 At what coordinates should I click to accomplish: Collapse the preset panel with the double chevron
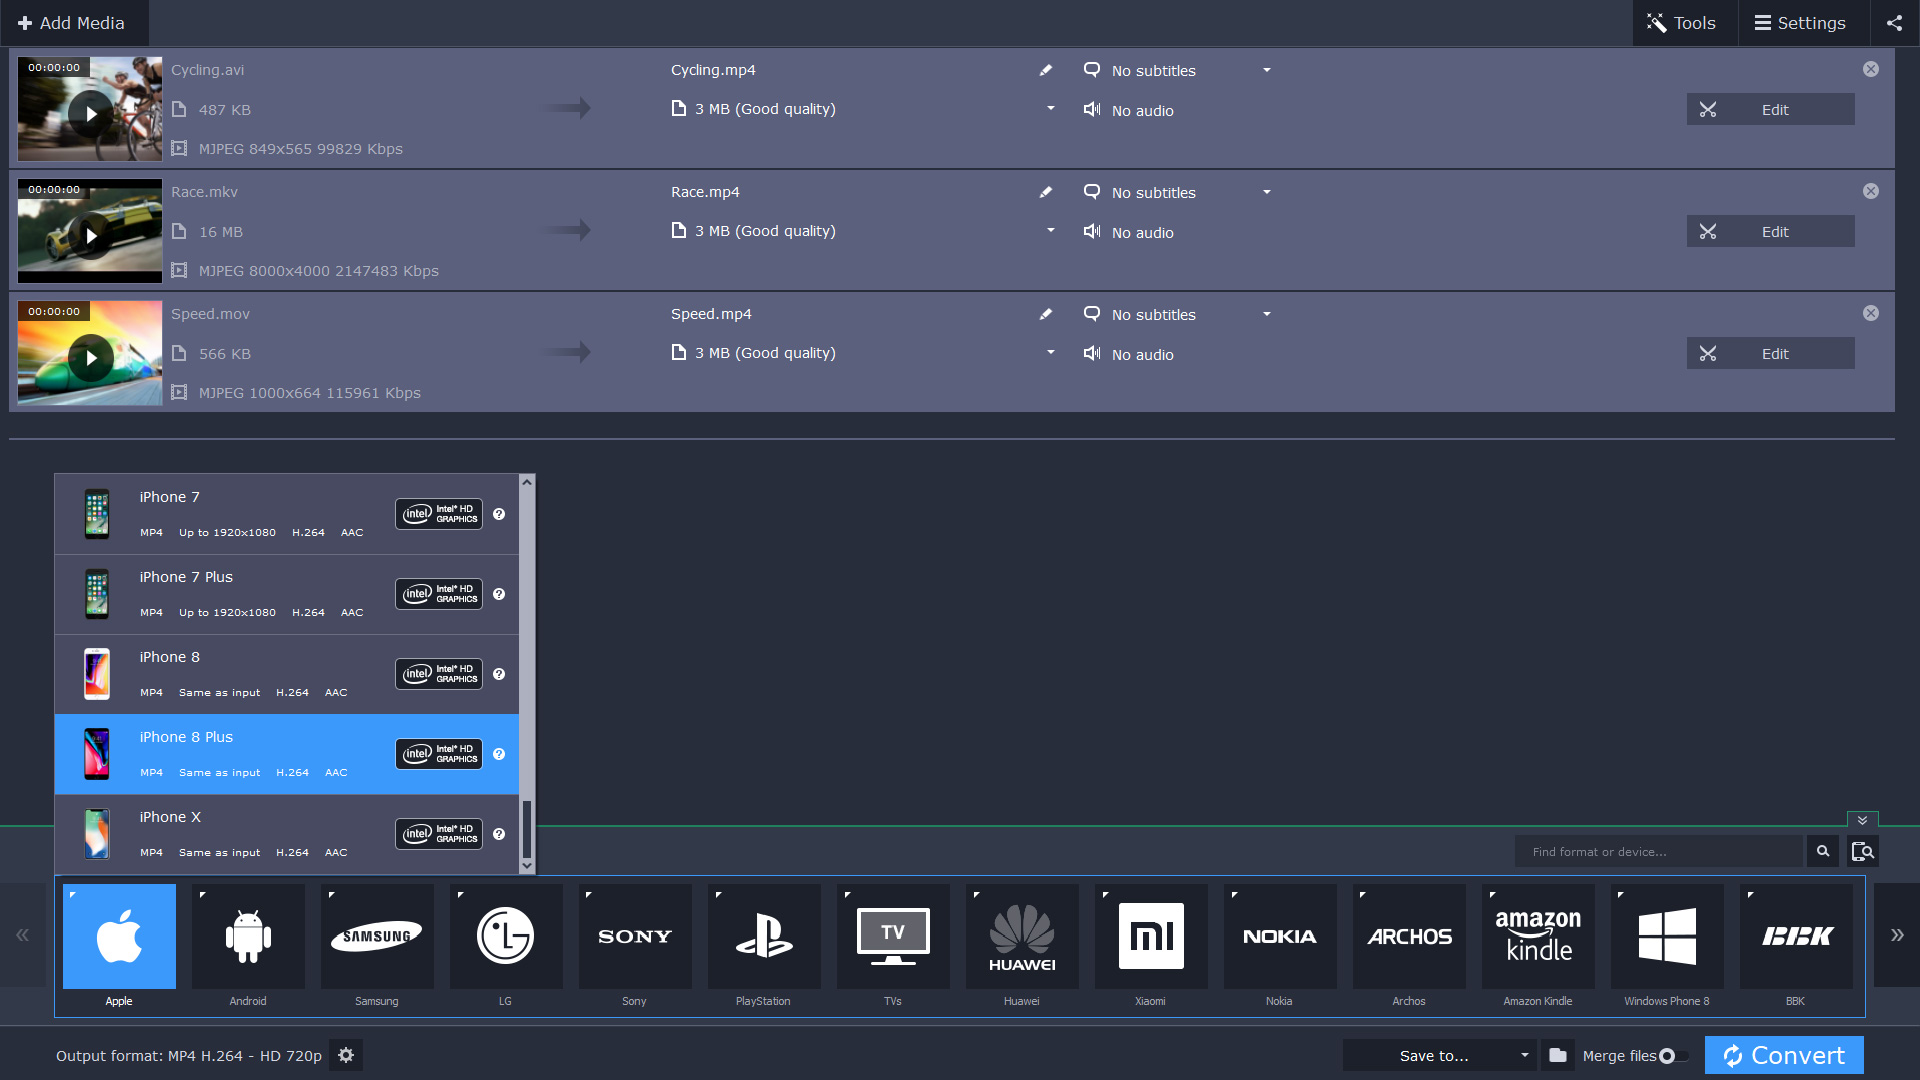[1861, 820]
